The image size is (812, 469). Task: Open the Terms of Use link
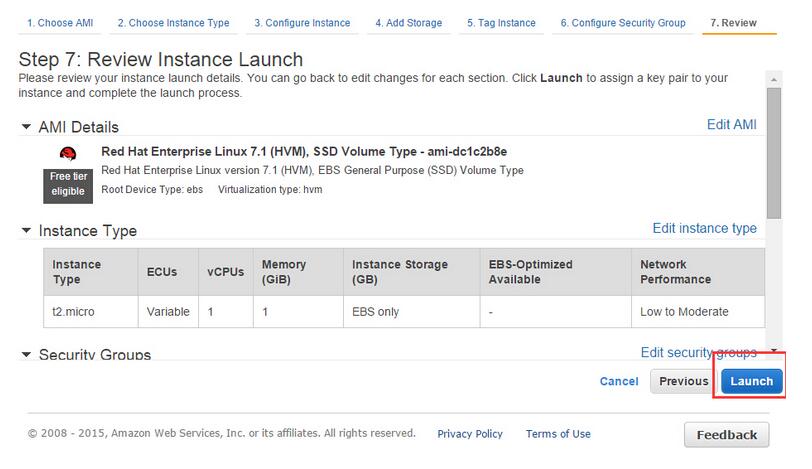click(558, 434)
